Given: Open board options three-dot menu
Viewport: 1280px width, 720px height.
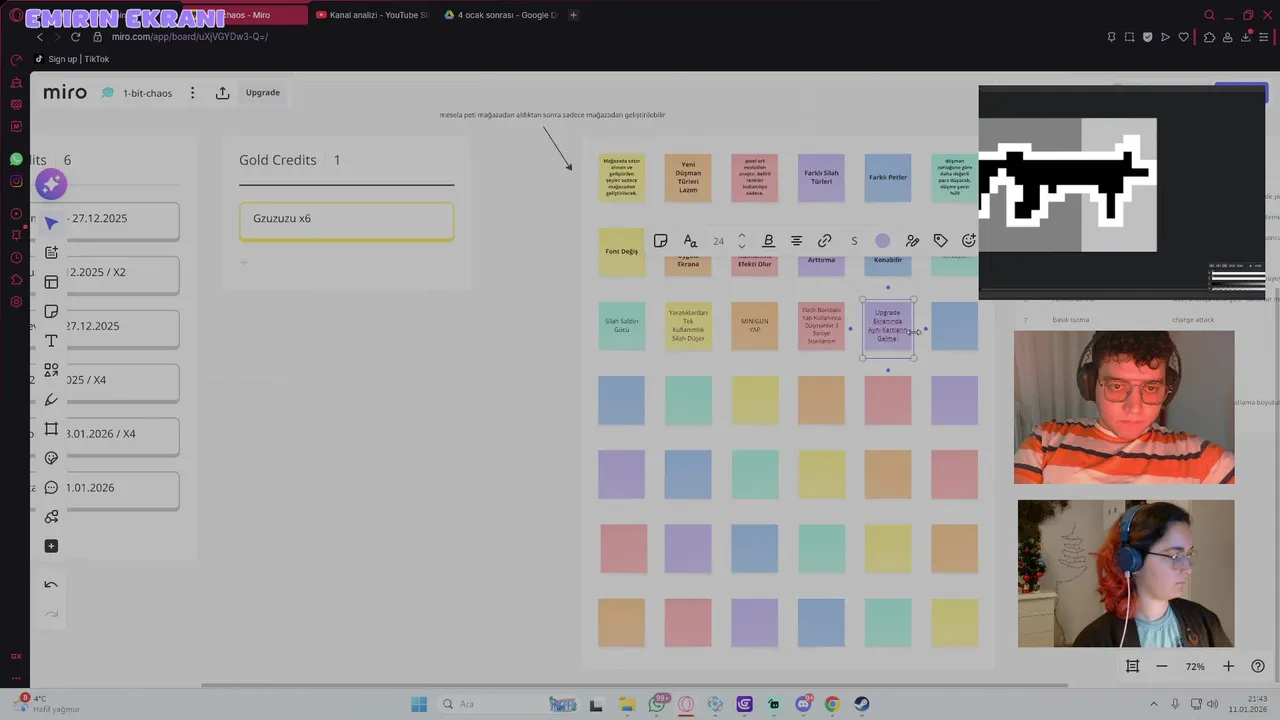Looking at the screenshot, I should click(193, 93).
